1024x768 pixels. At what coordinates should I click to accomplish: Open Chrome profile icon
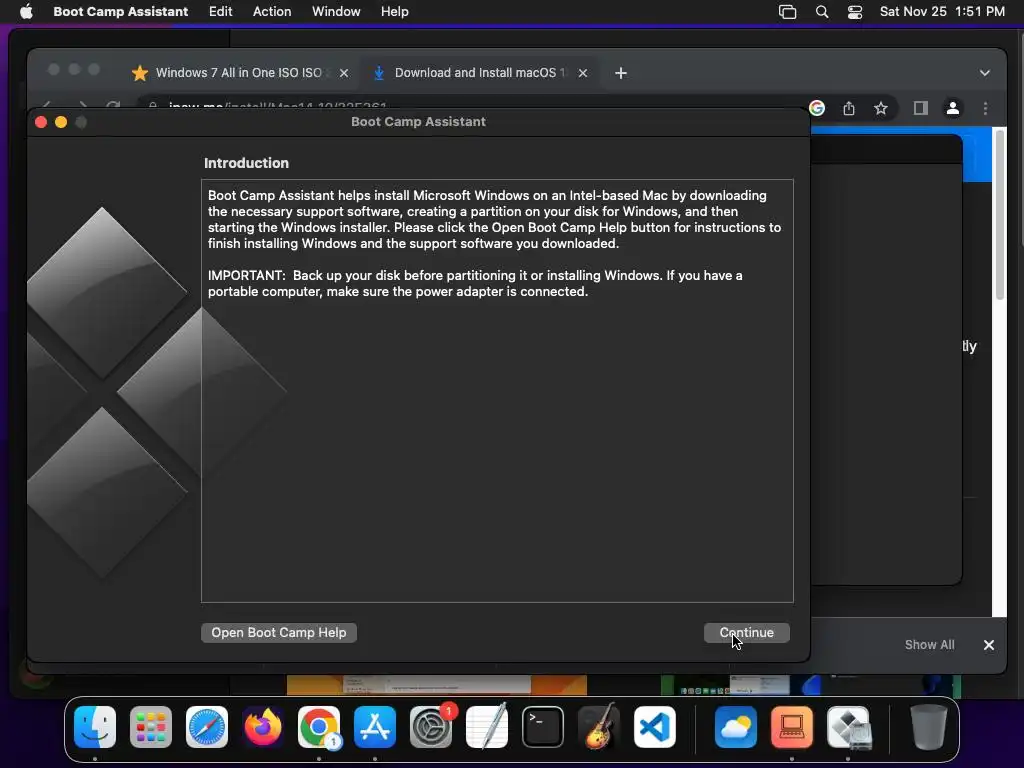click(x=953, y=108)
